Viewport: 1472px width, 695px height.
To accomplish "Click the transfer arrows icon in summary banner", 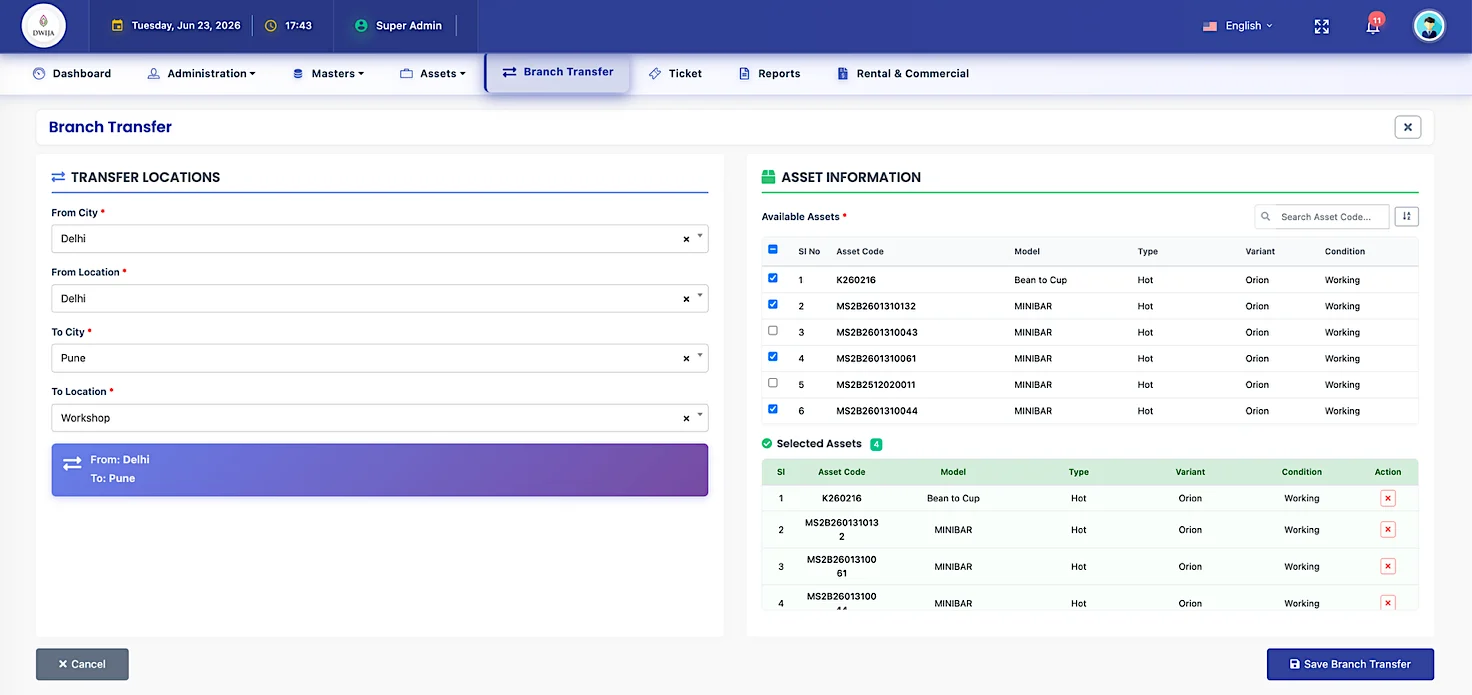I will [72, 464].
